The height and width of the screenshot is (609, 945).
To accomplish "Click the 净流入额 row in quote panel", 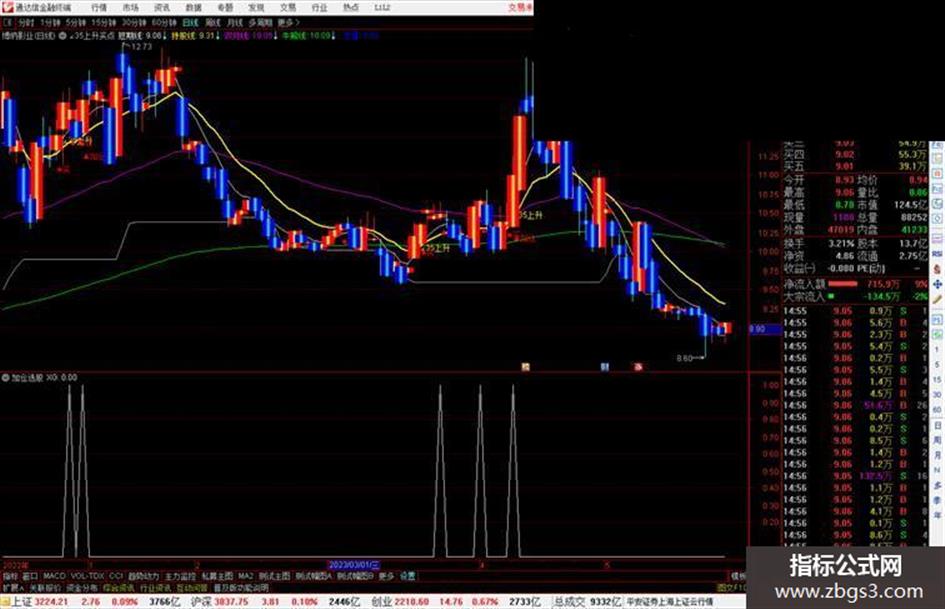I will [x=855, y=283].
